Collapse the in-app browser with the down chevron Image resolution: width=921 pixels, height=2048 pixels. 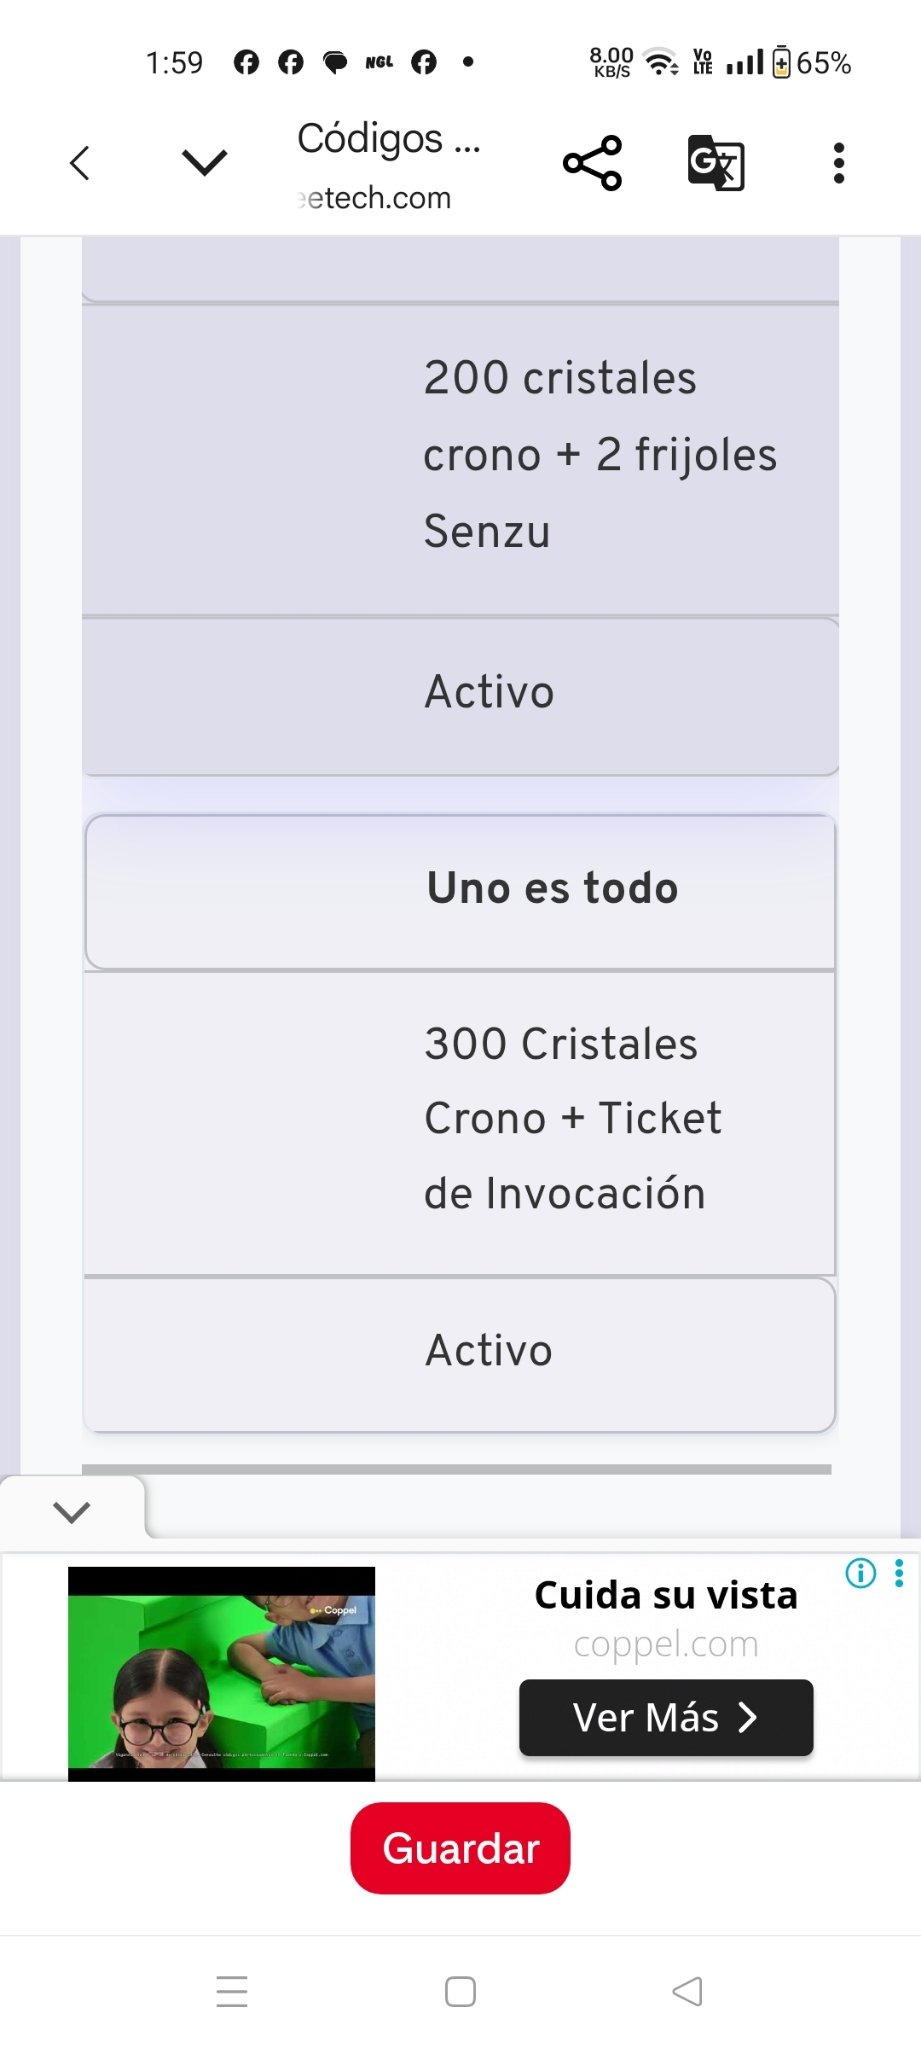point(205,162)
